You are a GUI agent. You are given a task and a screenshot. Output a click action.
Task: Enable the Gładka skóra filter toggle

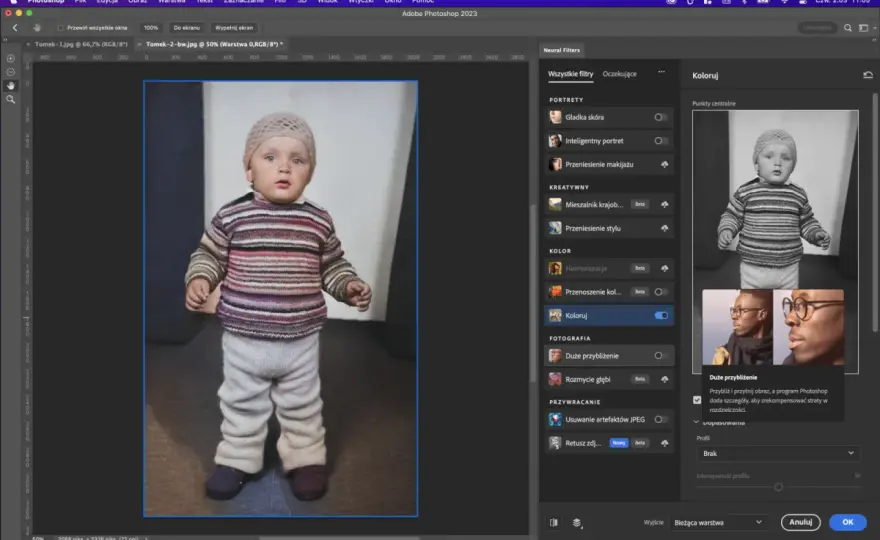pos(661,117)
